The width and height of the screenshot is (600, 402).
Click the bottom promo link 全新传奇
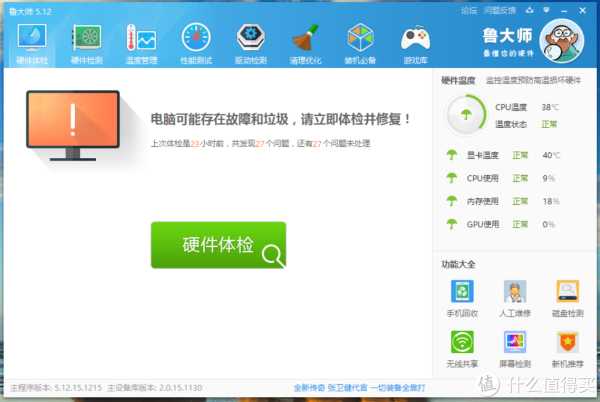359,388
